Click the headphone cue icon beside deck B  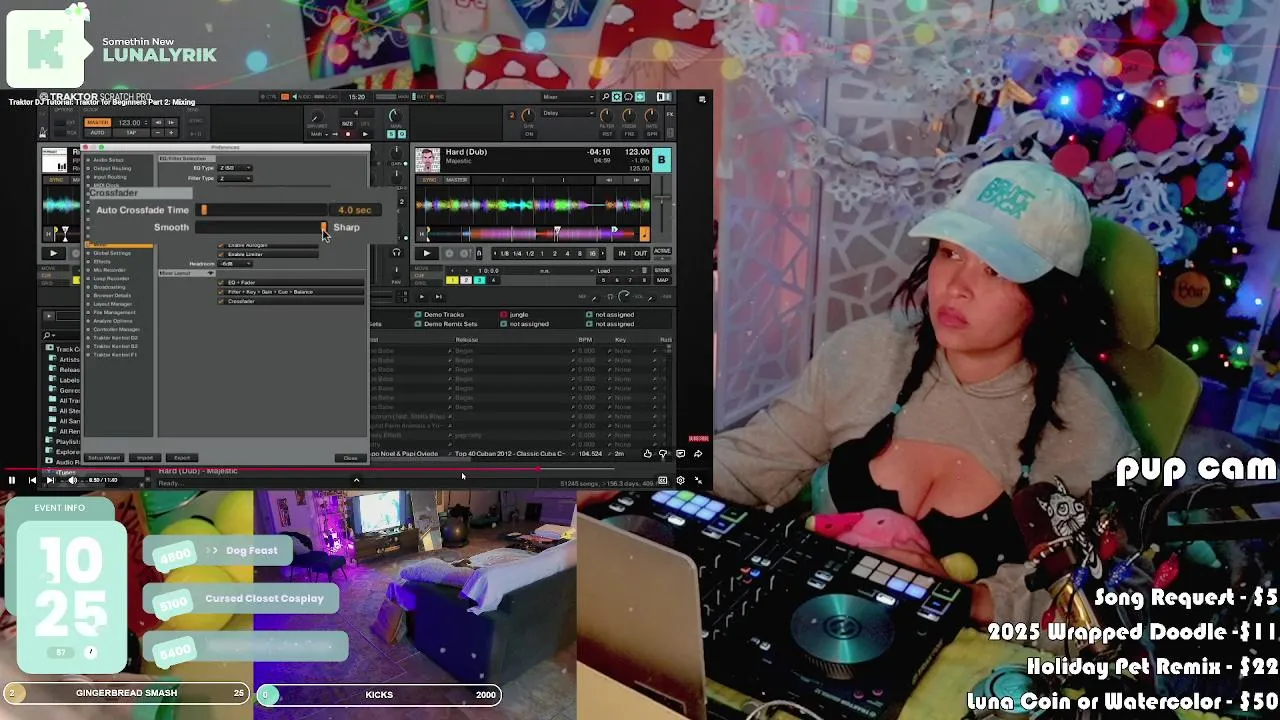pyautogui.click(x=396, y=252)
